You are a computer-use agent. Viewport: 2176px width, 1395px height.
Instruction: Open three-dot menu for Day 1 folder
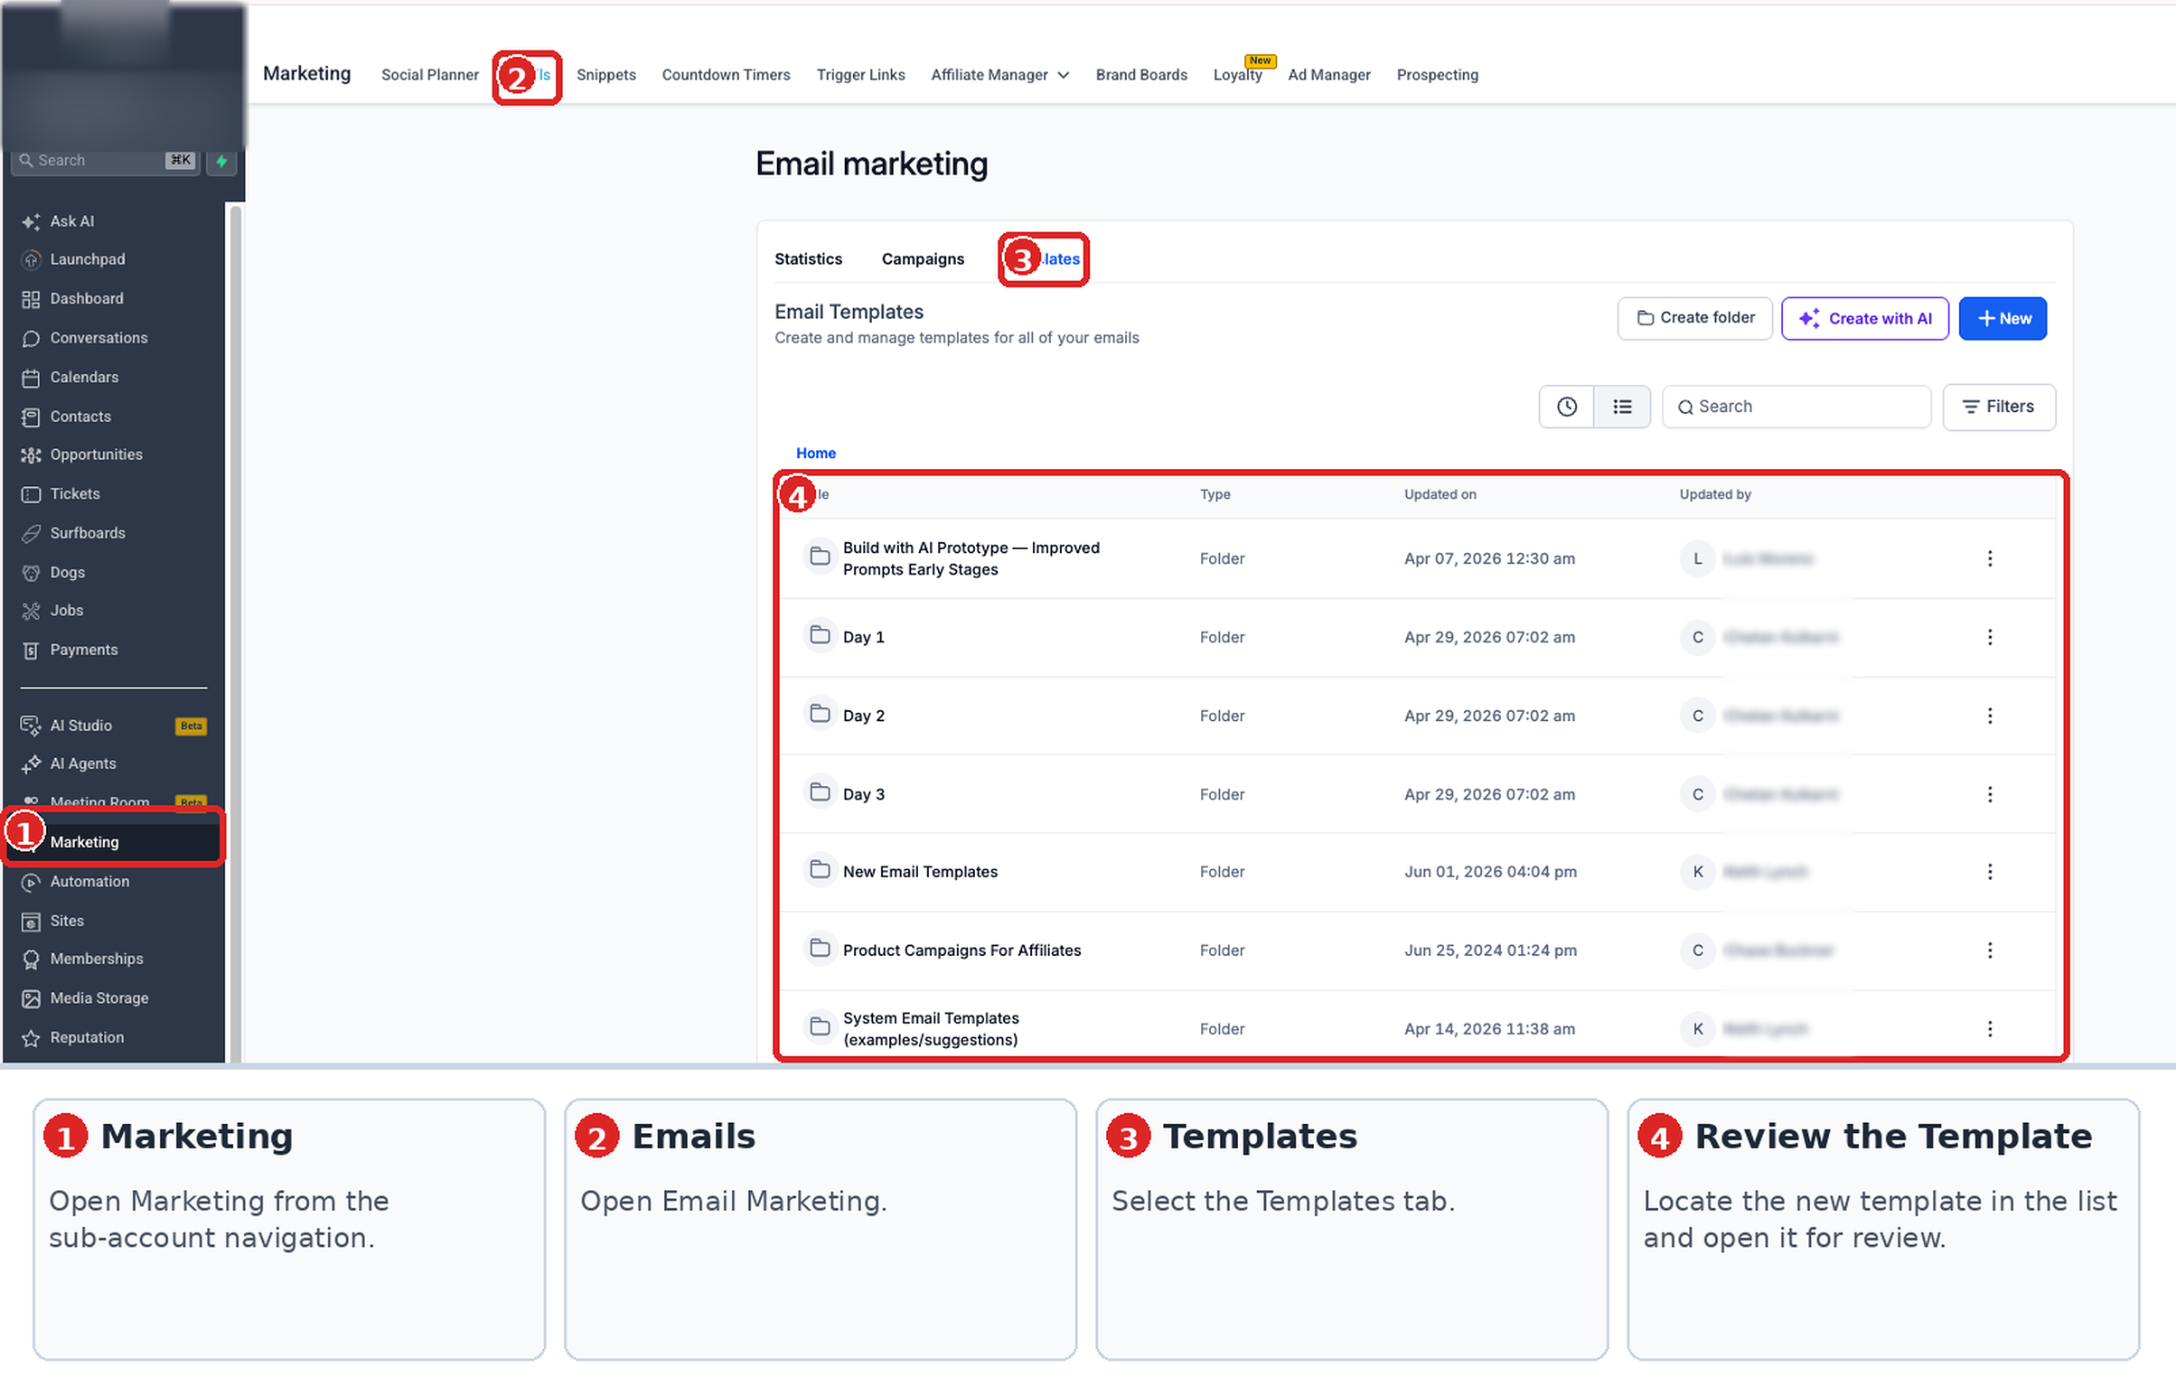(1990, 637)
